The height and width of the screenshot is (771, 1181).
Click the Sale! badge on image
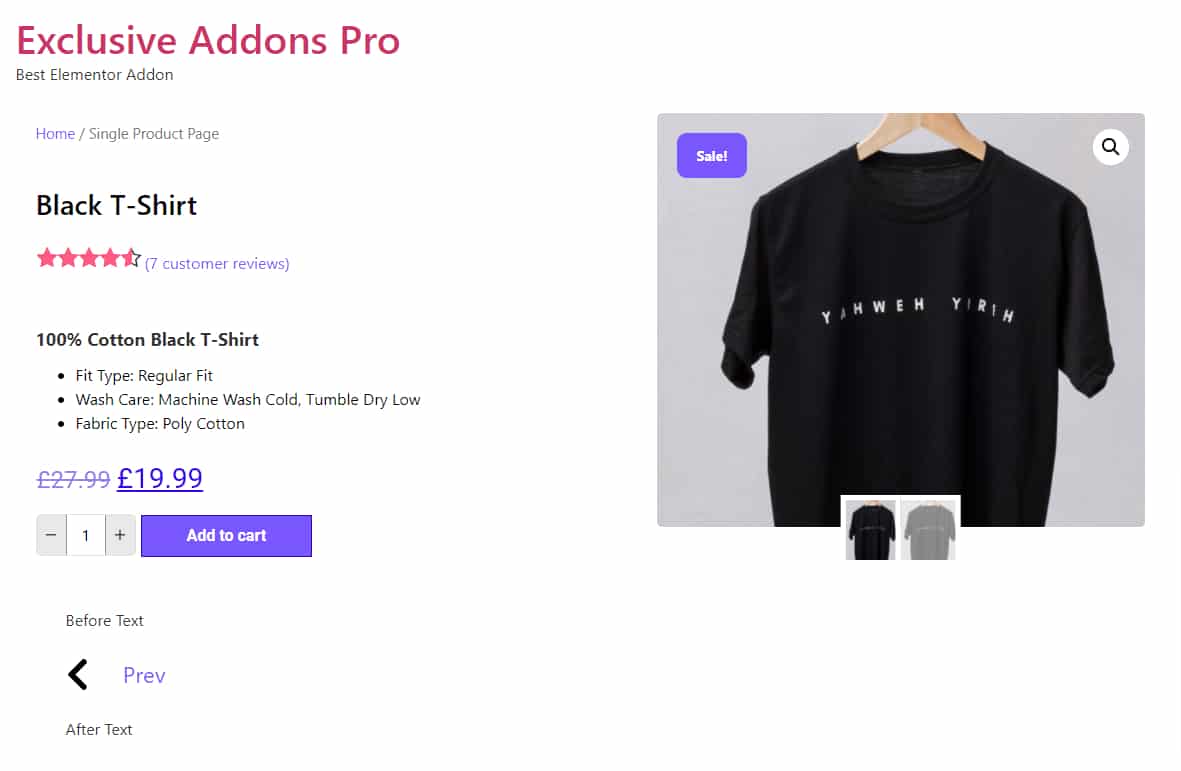712,156
